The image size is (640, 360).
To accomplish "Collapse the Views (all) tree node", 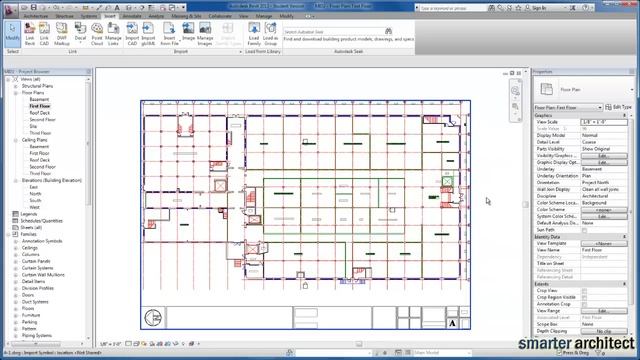I will [9, 79].
